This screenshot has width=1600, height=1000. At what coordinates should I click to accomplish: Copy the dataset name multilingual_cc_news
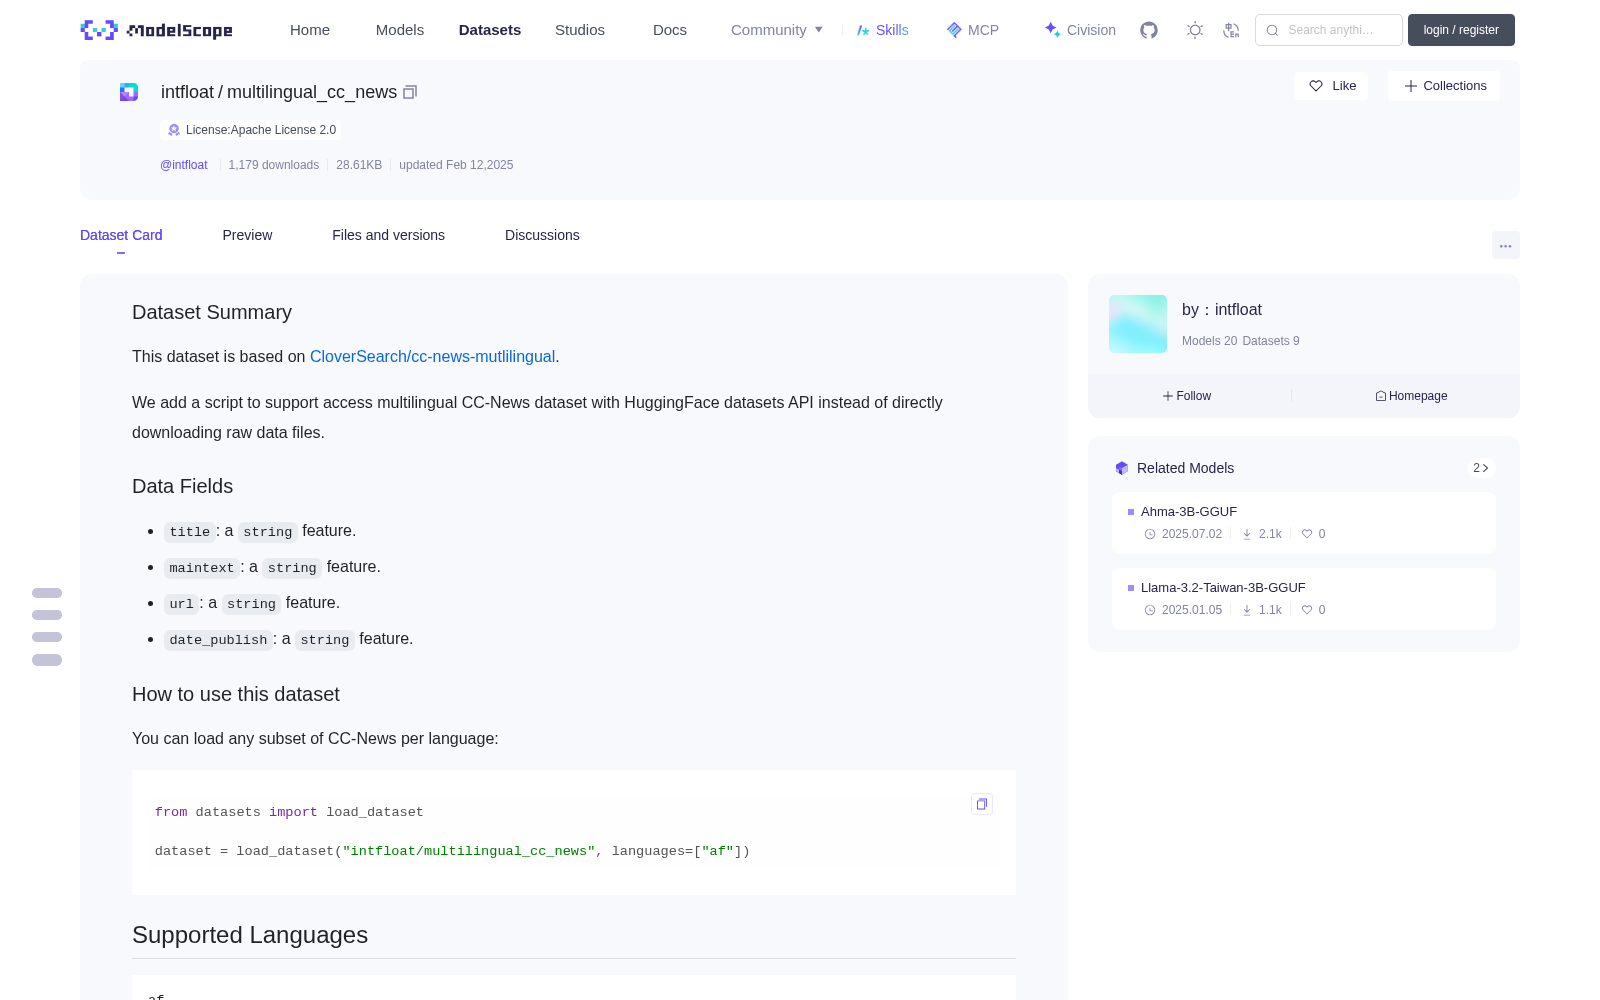pos(410,92)
